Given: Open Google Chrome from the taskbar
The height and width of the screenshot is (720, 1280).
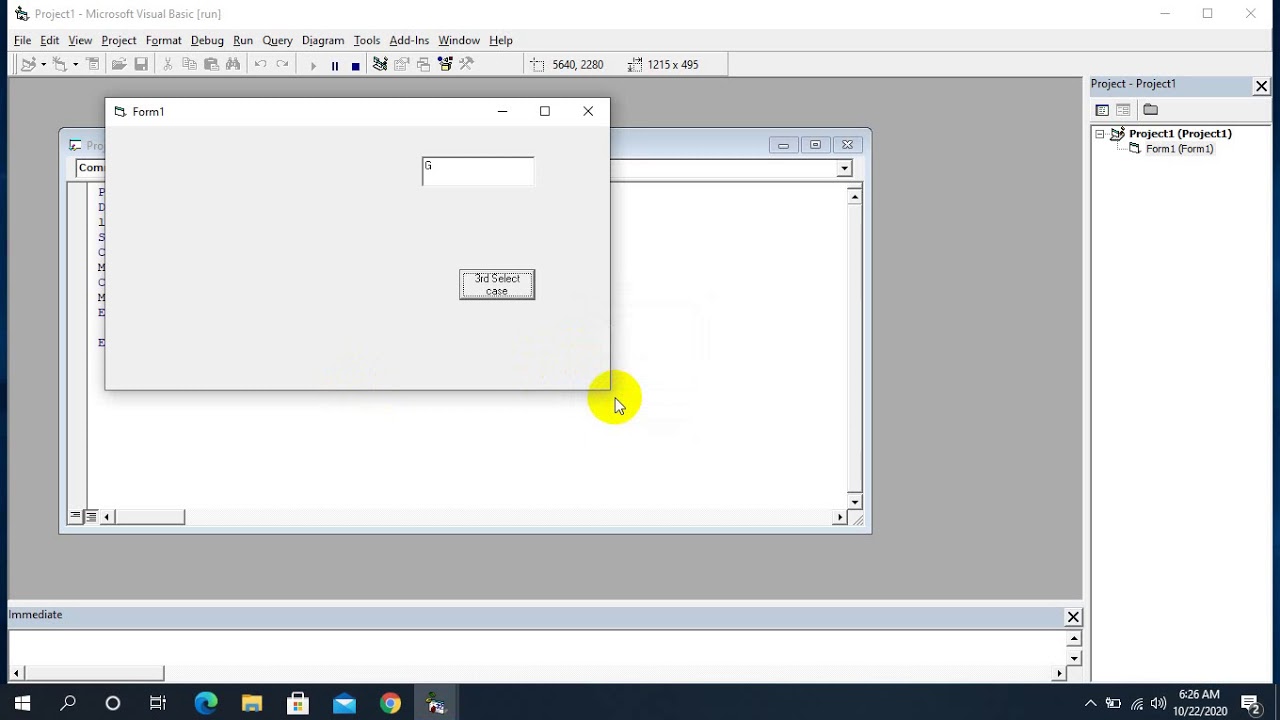Looking at the screenshot, I should [390, 703].
